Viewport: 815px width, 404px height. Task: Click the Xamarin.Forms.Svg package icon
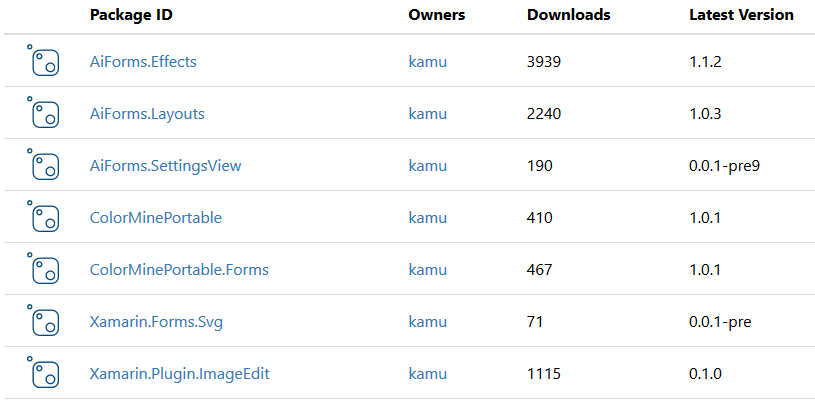pos(43,320)
